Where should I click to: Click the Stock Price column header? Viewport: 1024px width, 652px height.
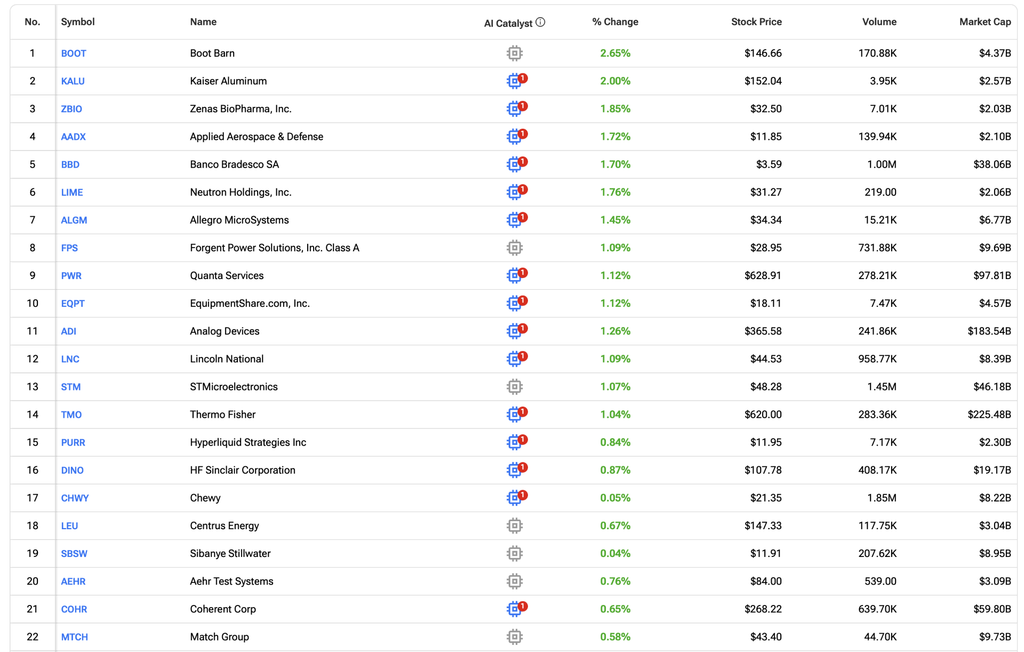[756, 22]
